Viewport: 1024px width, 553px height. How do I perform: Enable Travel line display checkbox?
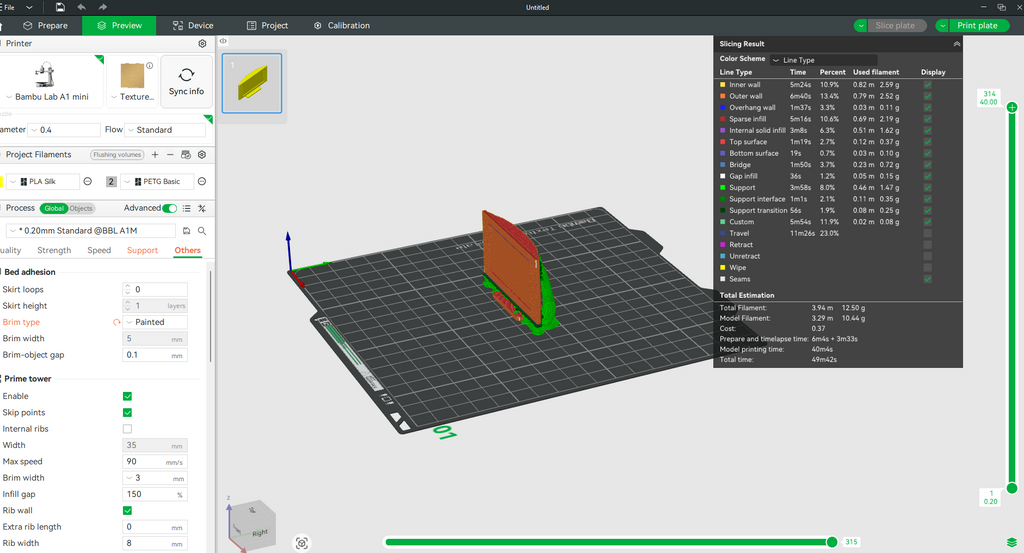pos(928,233)
